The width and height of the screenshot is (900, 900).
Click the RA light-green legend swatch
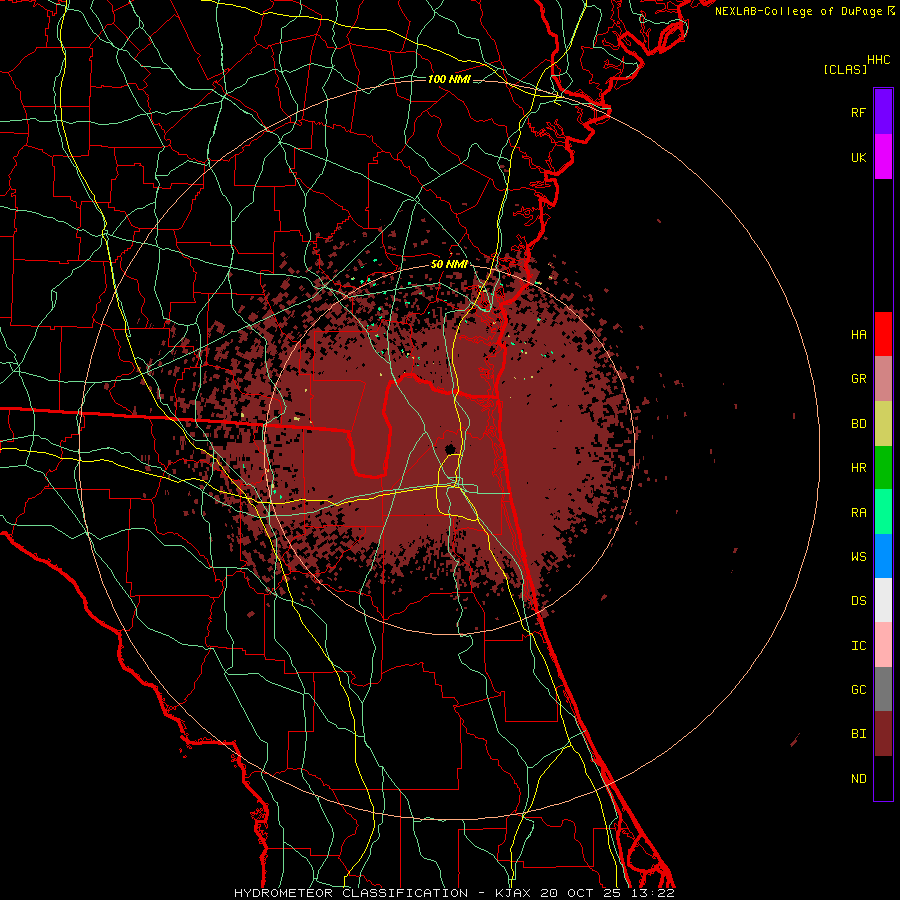tap(883, 512)
